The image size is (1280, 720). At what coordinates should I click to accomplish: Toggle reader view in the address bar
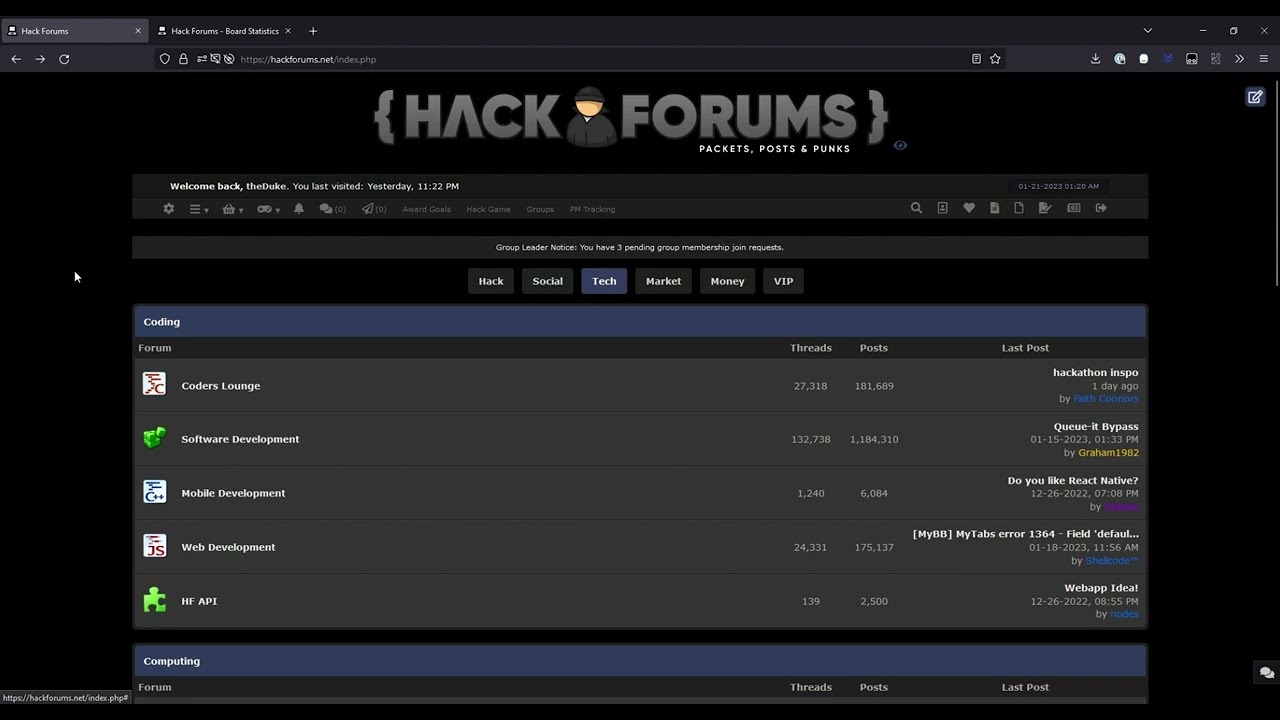(x=976, y=59)
